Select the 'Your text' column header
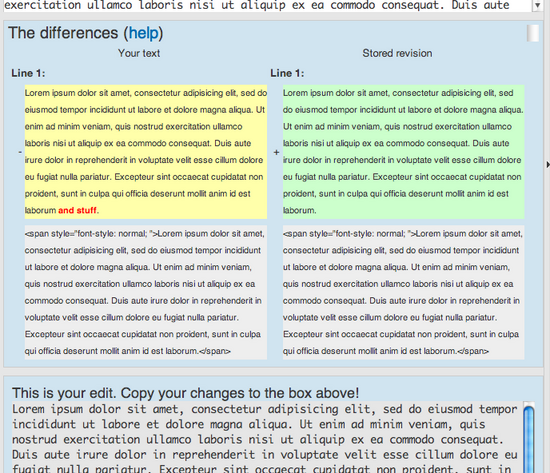Viewport: 550px width, 473px height. tap(139, 53)
